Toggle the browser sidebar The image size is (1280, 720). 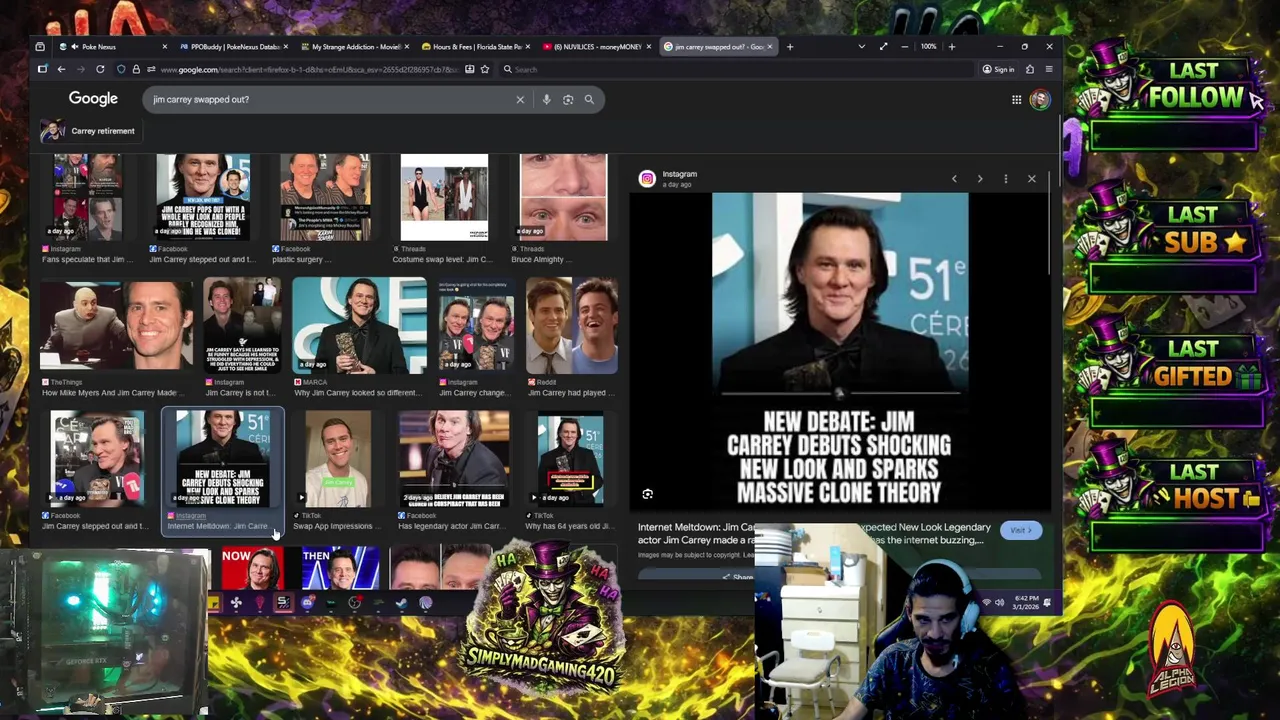(x=42, y=69)
